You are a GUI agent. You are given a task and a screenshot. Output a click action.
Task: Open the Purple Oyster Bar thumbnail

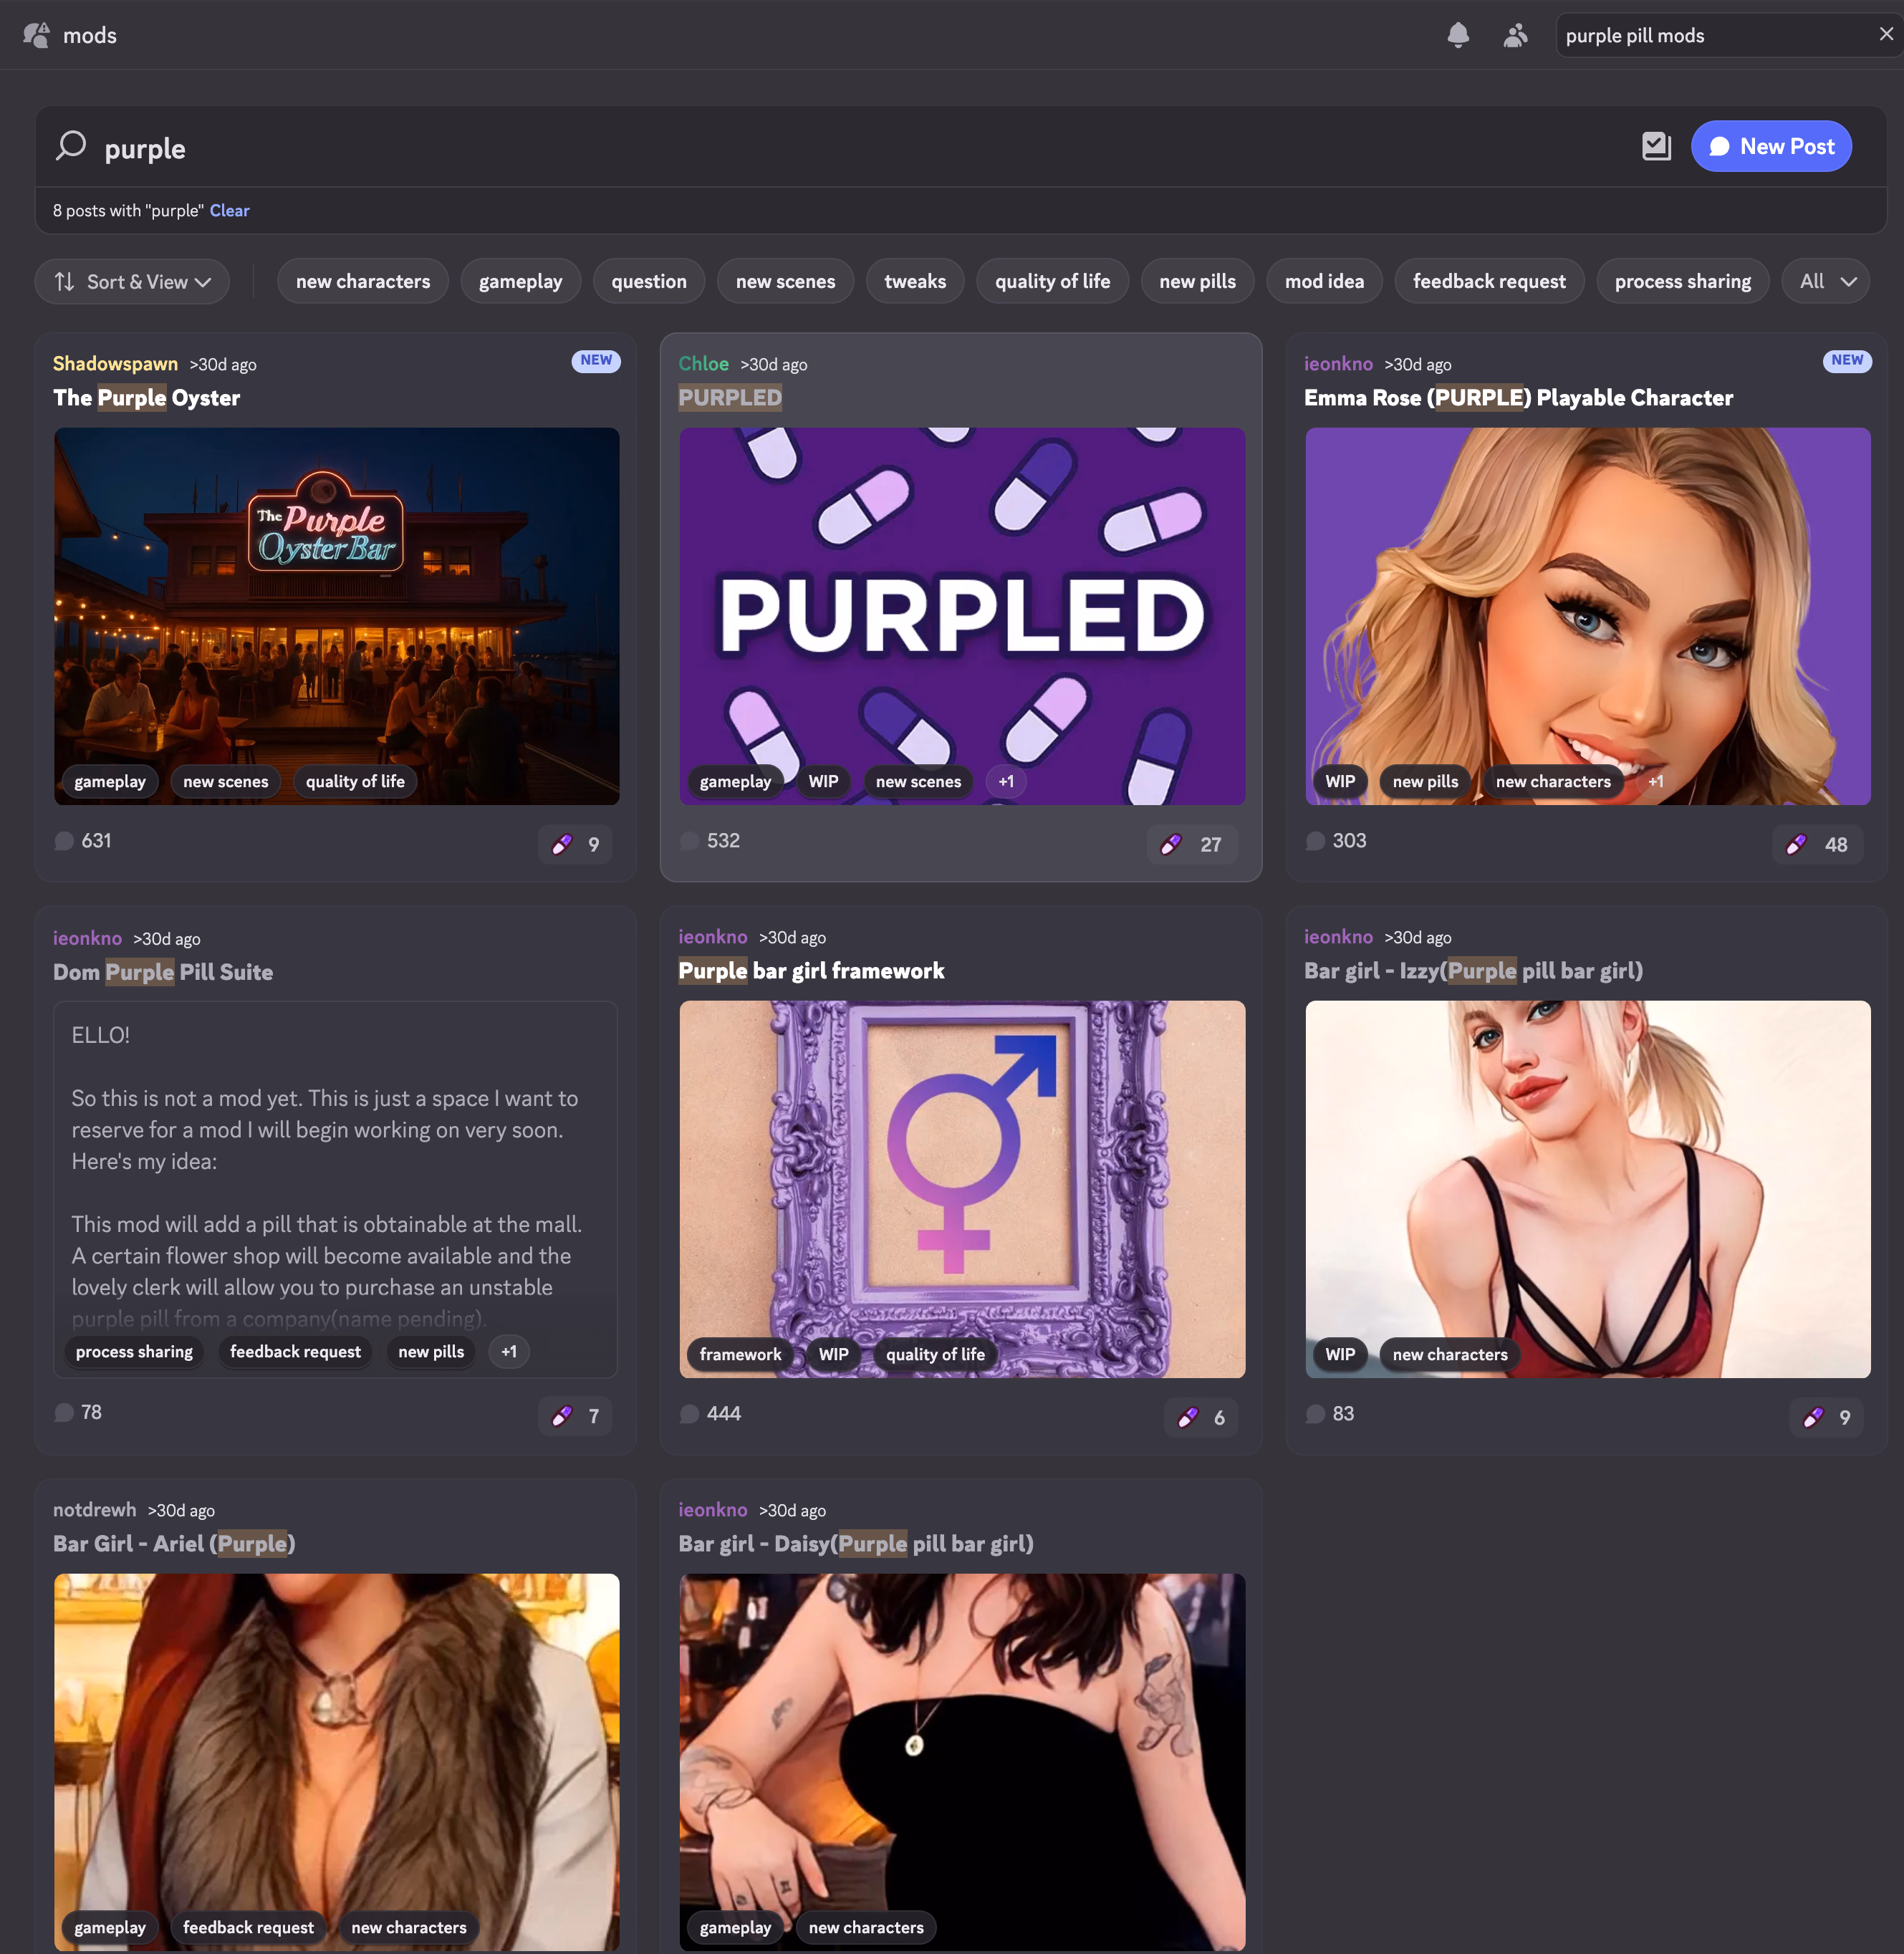336,616
